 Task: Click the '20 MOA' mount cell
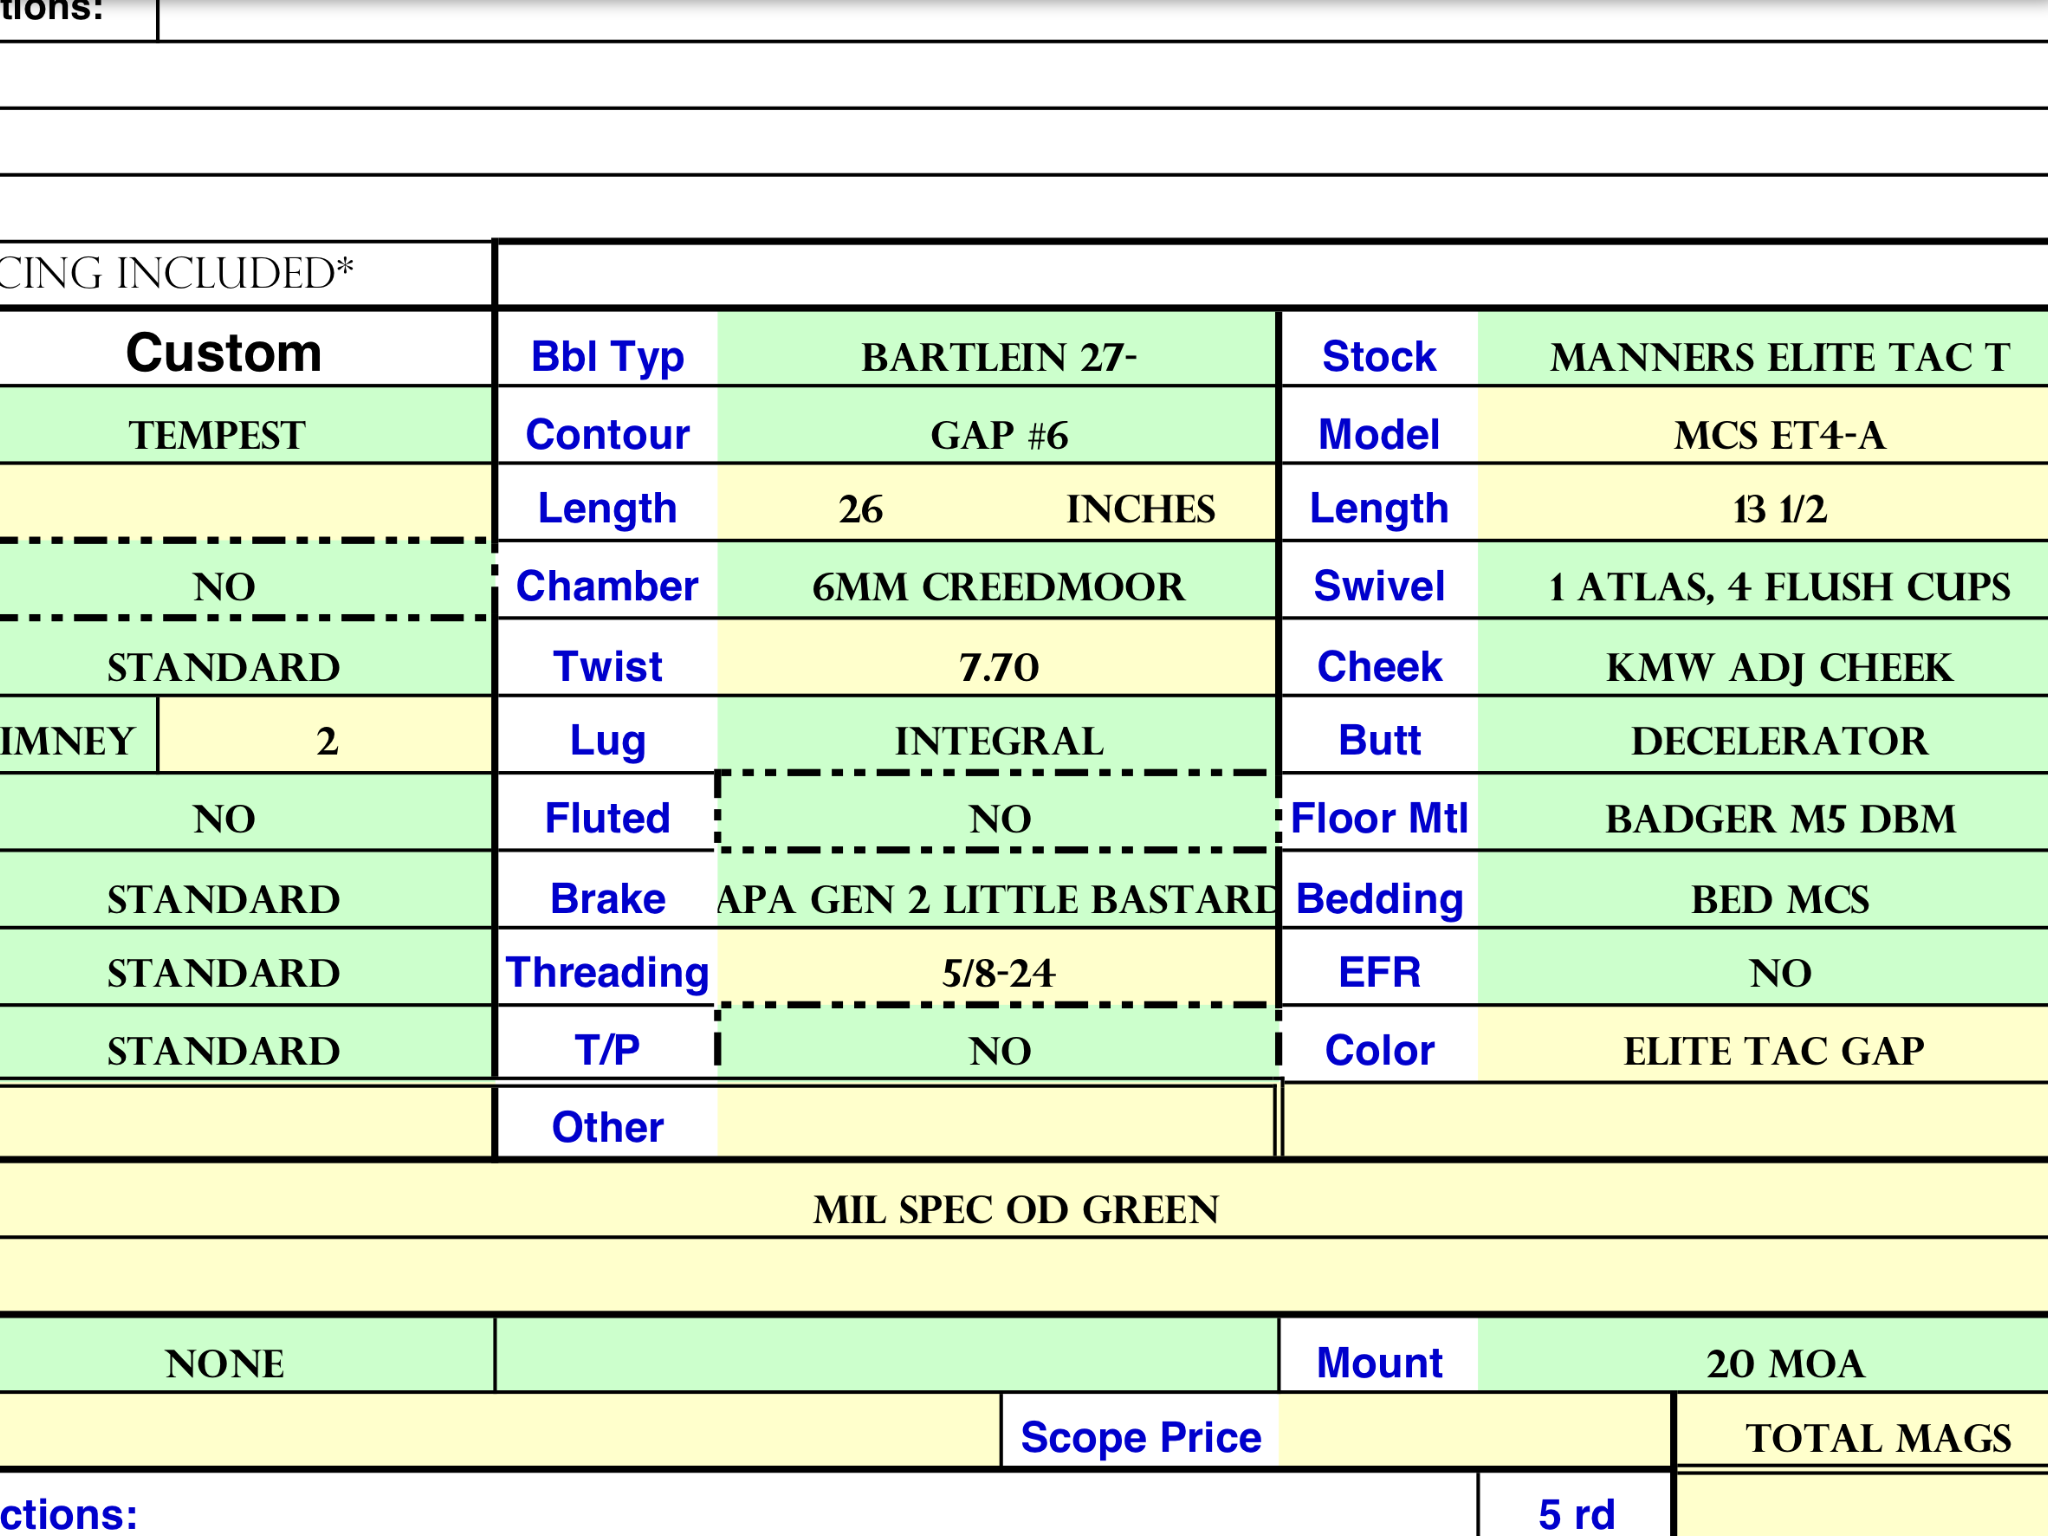[1763, 1355]
